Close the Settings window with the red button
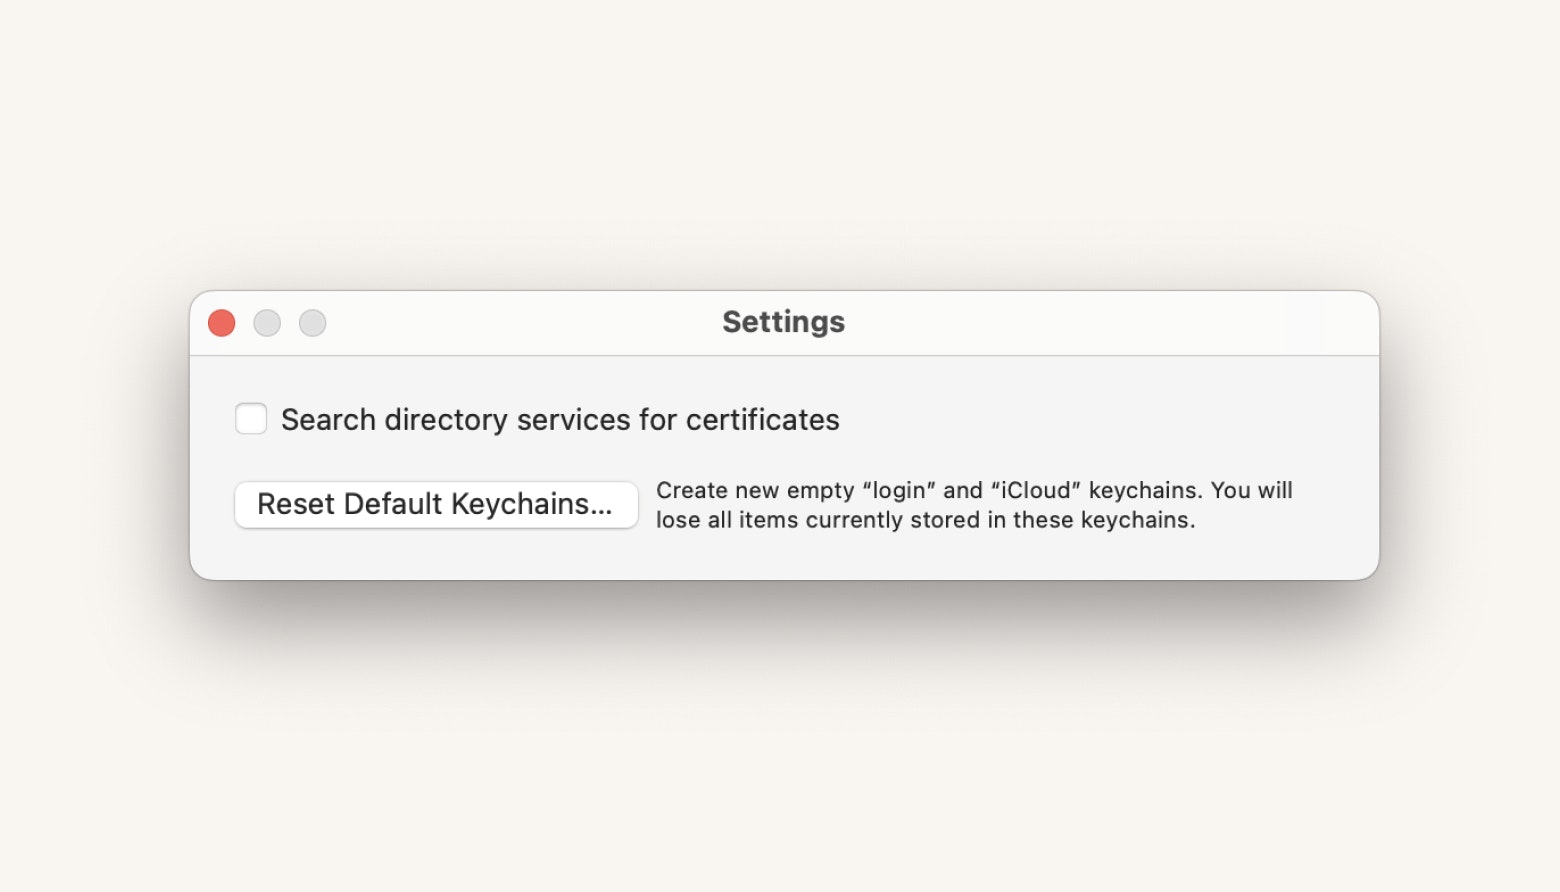 (221, 323)
